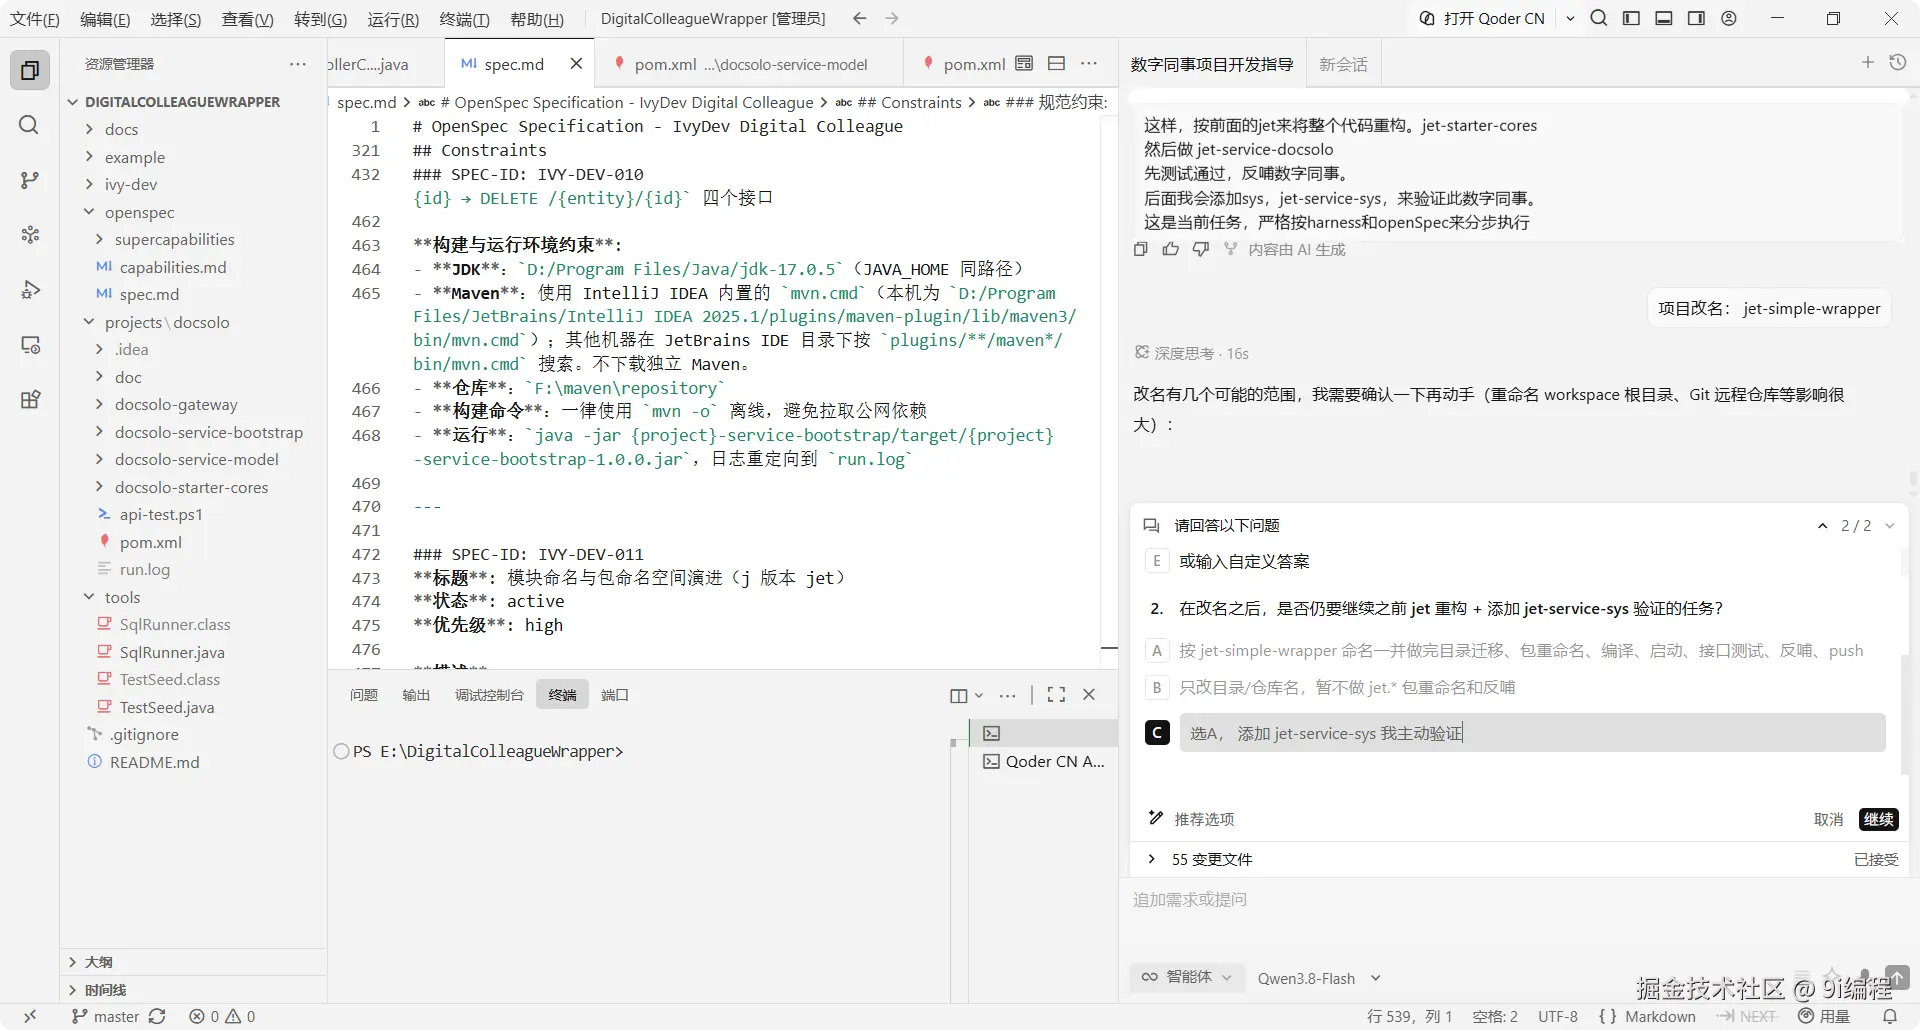
Task: Select answer option A jet-simple-wrapper
Action: click(1519, 651)
